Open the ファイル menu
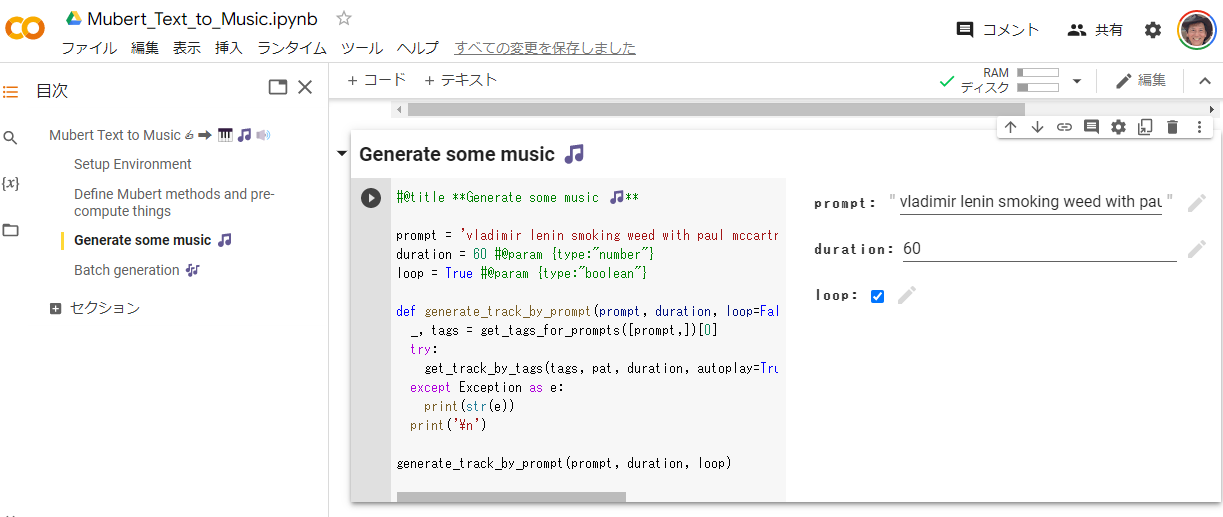The image size is (1223, 517). (x=89, y=48)
